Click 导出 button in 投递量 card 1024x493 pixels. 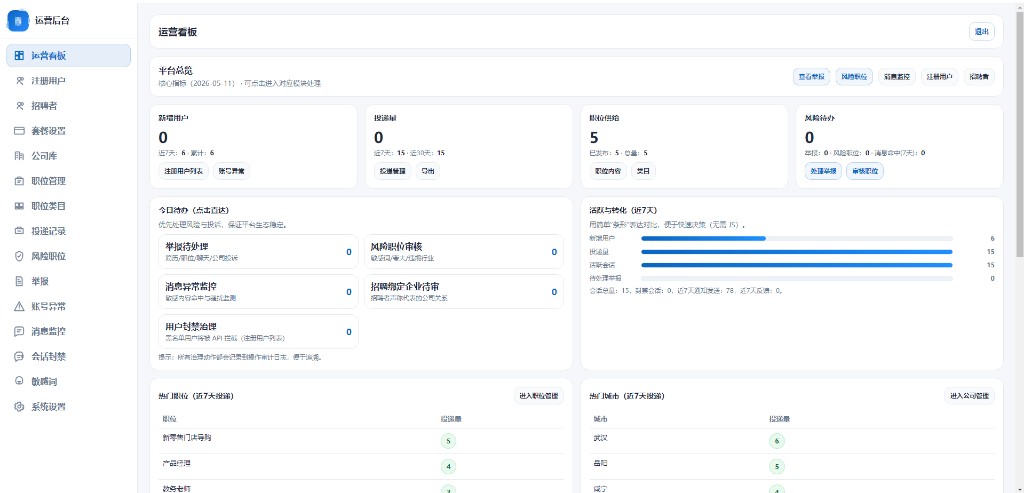tap(428, 171)
